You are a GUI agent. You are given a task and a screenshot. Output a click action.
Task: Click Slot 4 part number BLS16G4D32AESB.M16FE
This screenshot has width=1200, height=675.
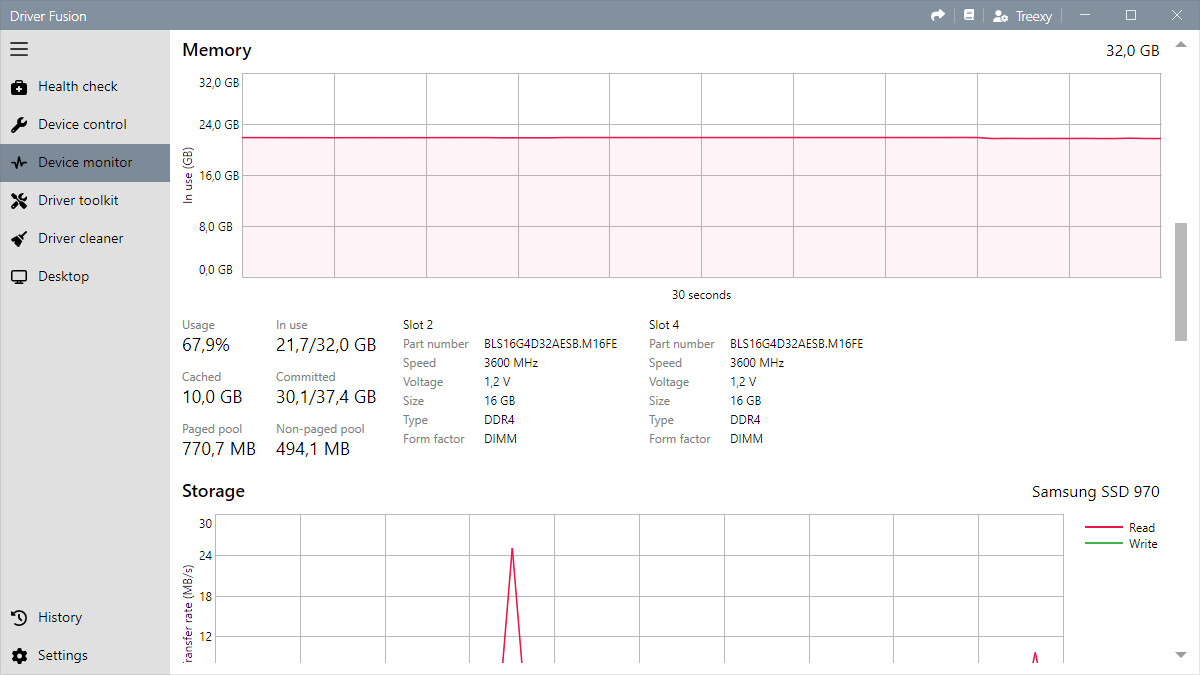coord(797,344)
